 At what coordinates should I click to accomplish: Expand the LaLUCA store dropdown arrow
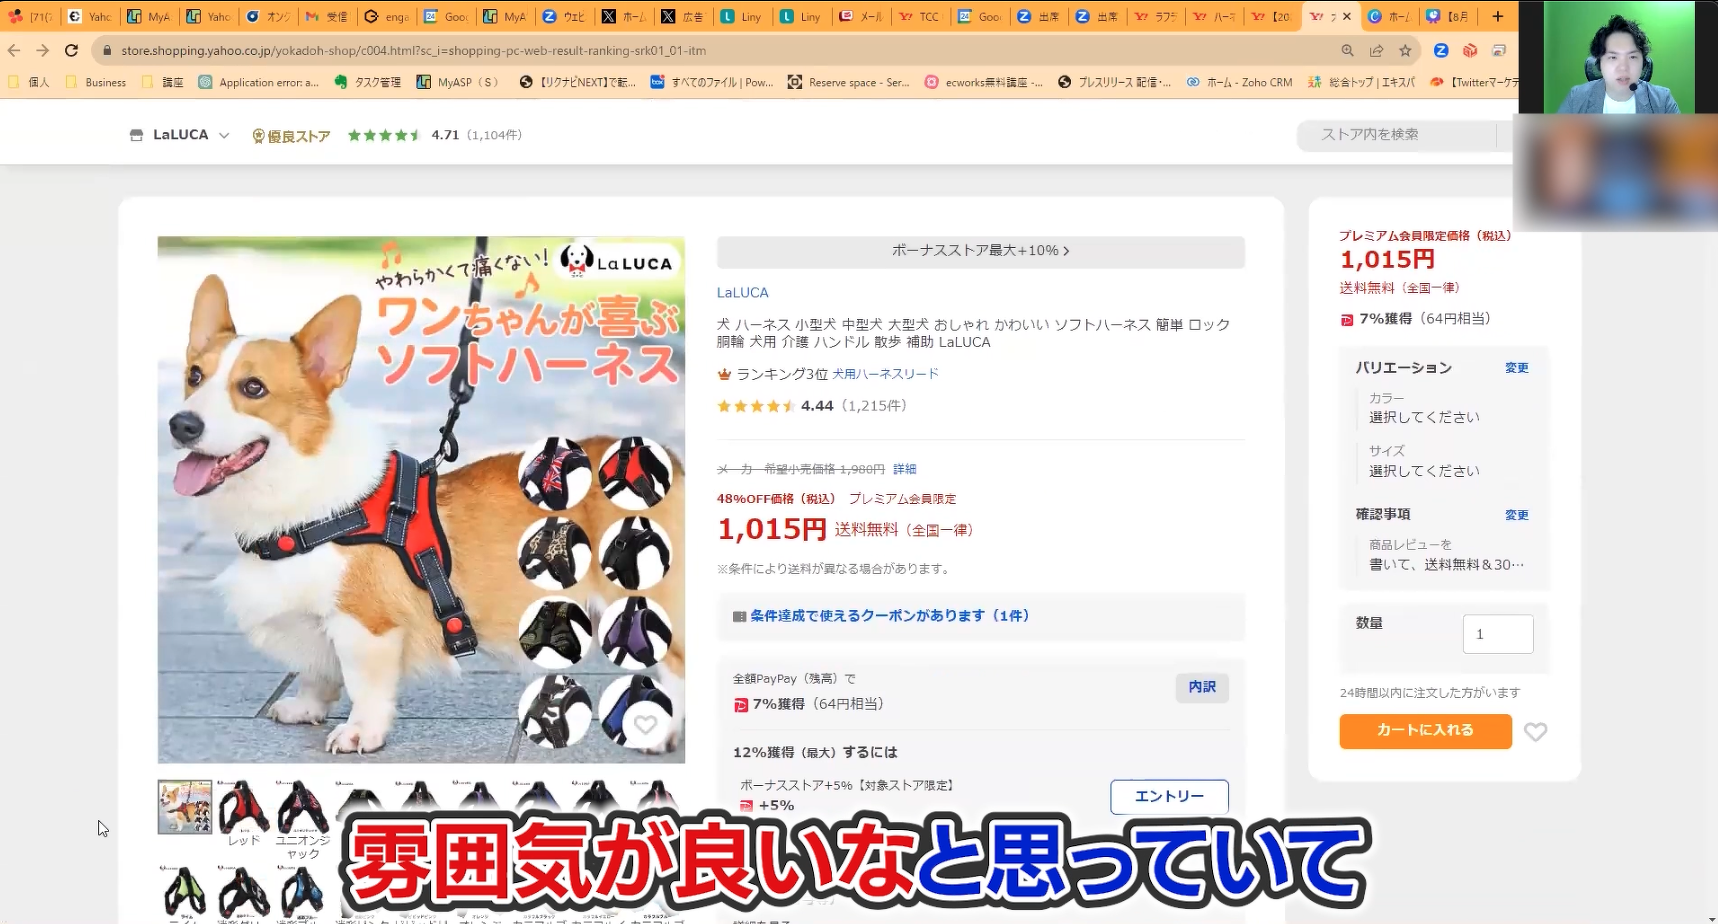pyautogui.click(x=225, y=134)
